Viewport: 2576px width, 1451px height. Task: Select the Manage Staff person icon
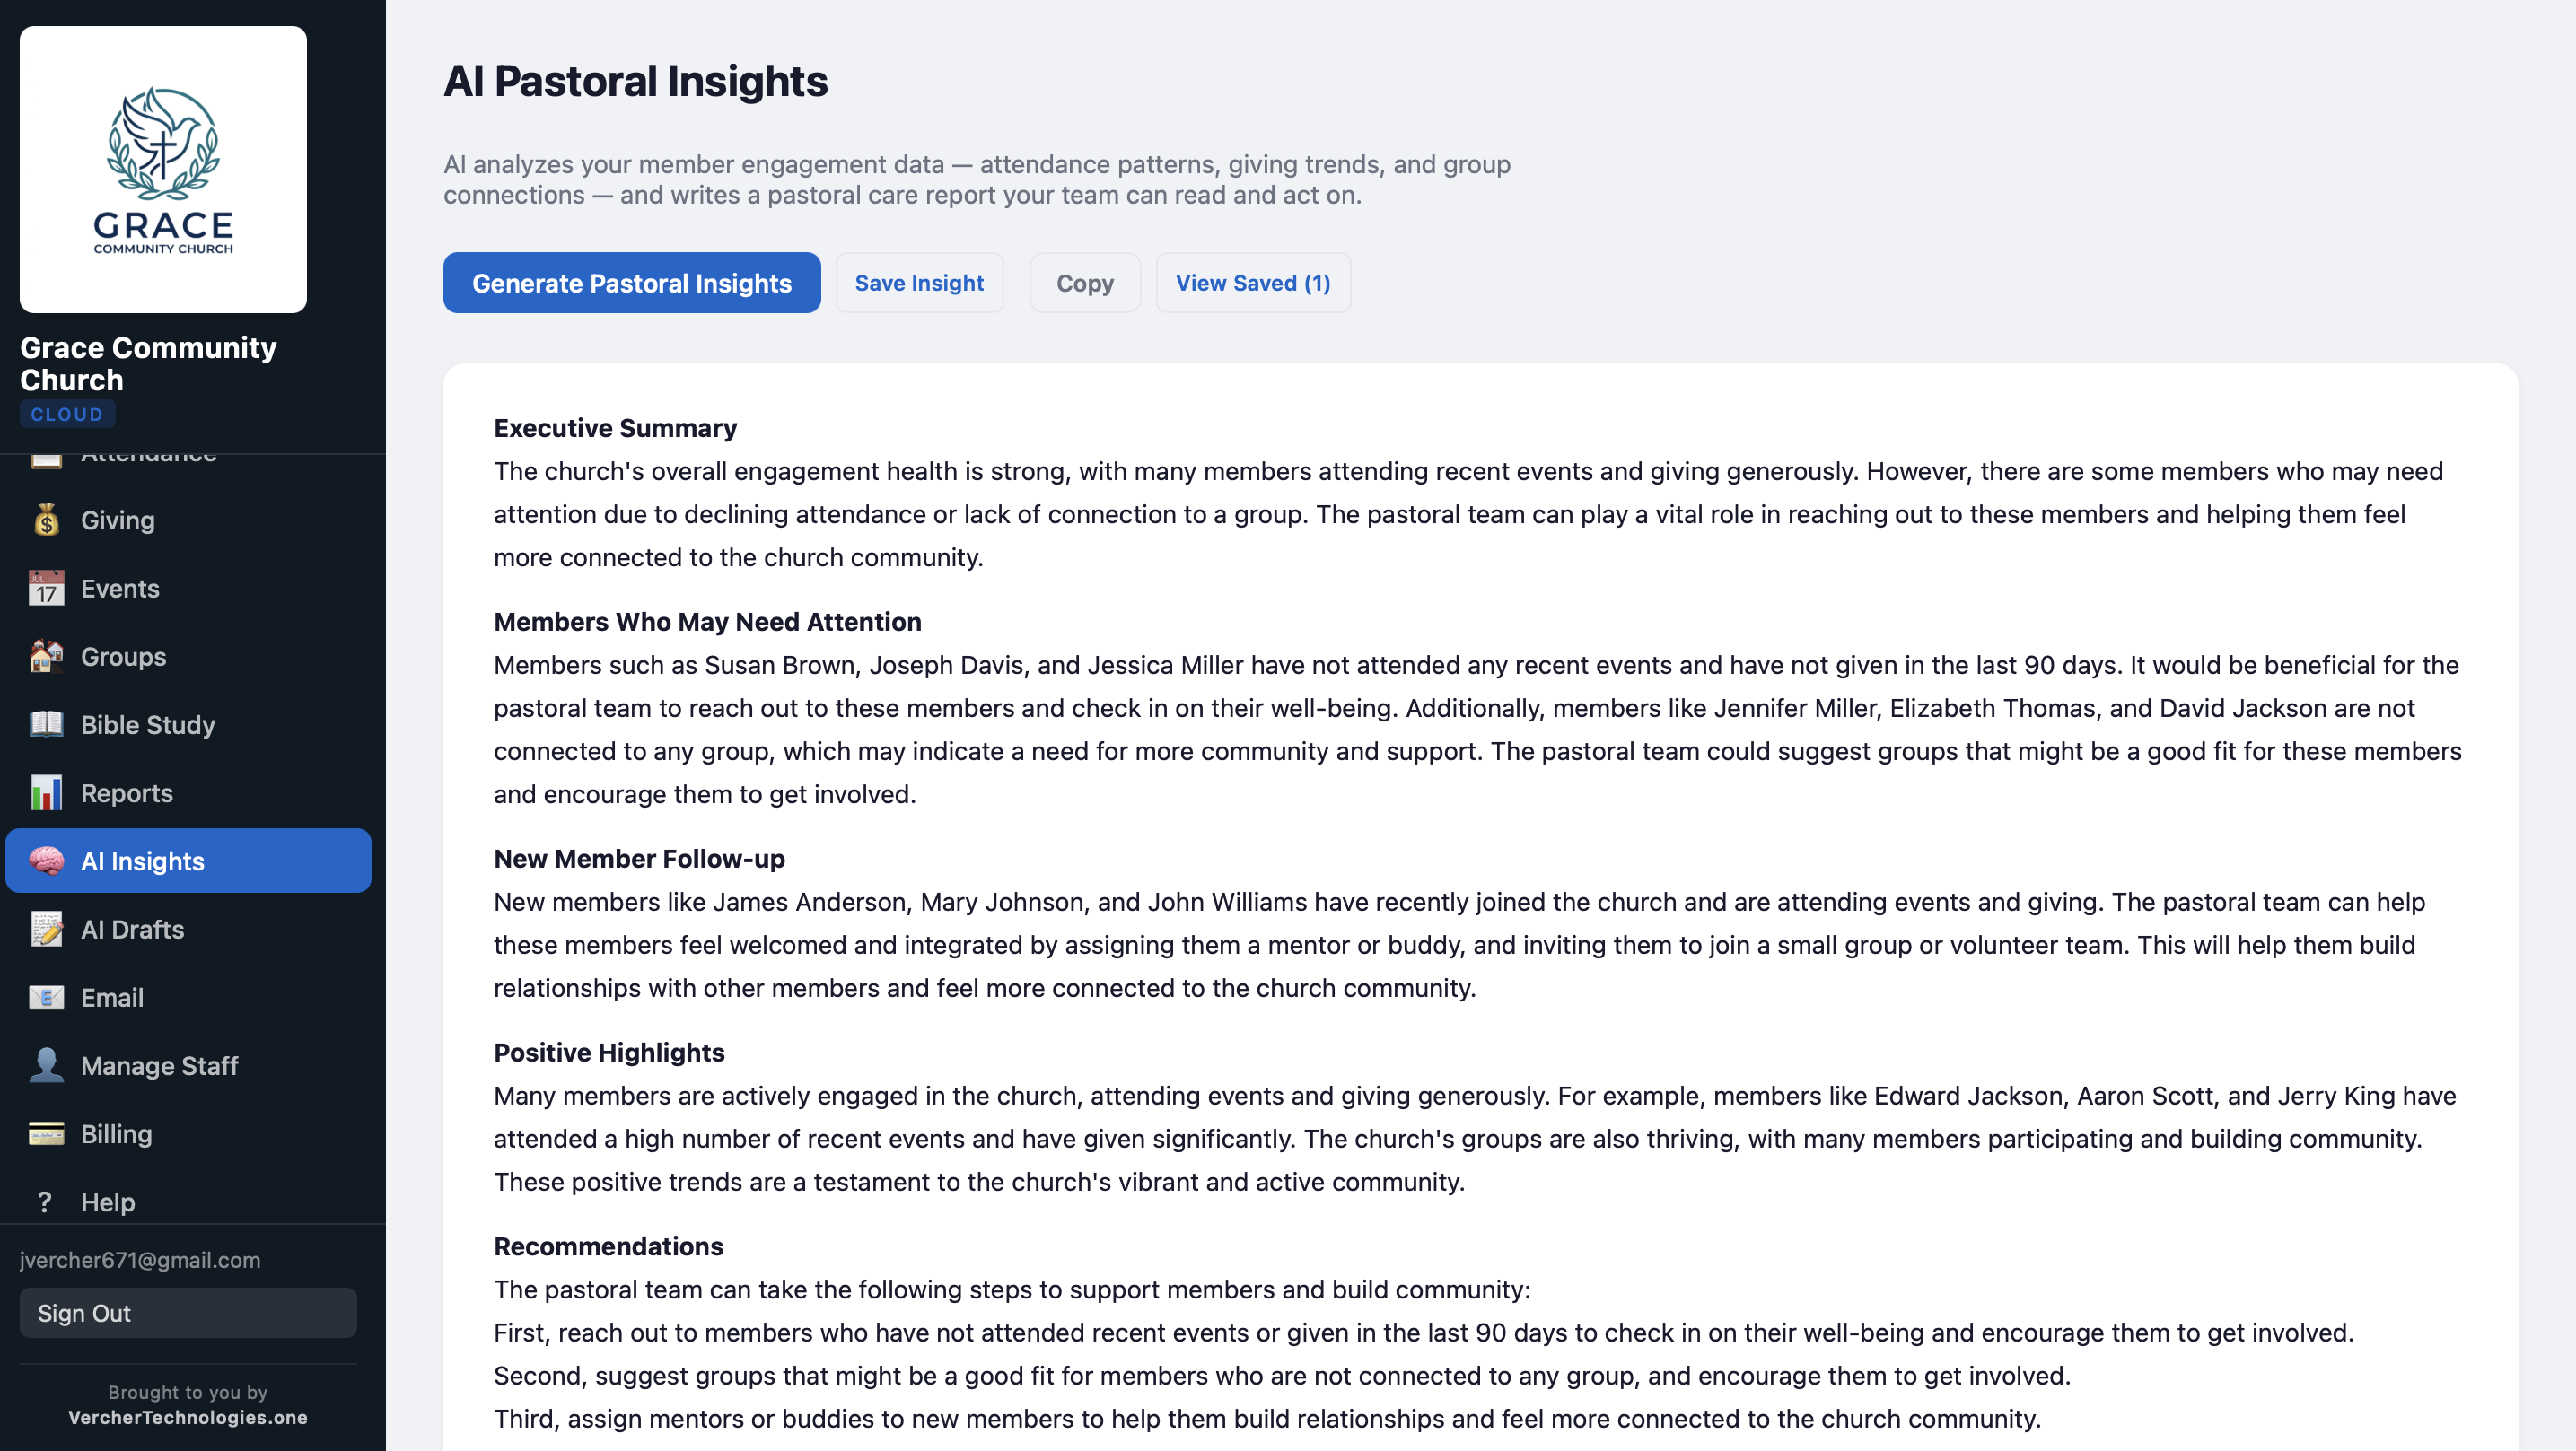click(x=46, y=1065)
